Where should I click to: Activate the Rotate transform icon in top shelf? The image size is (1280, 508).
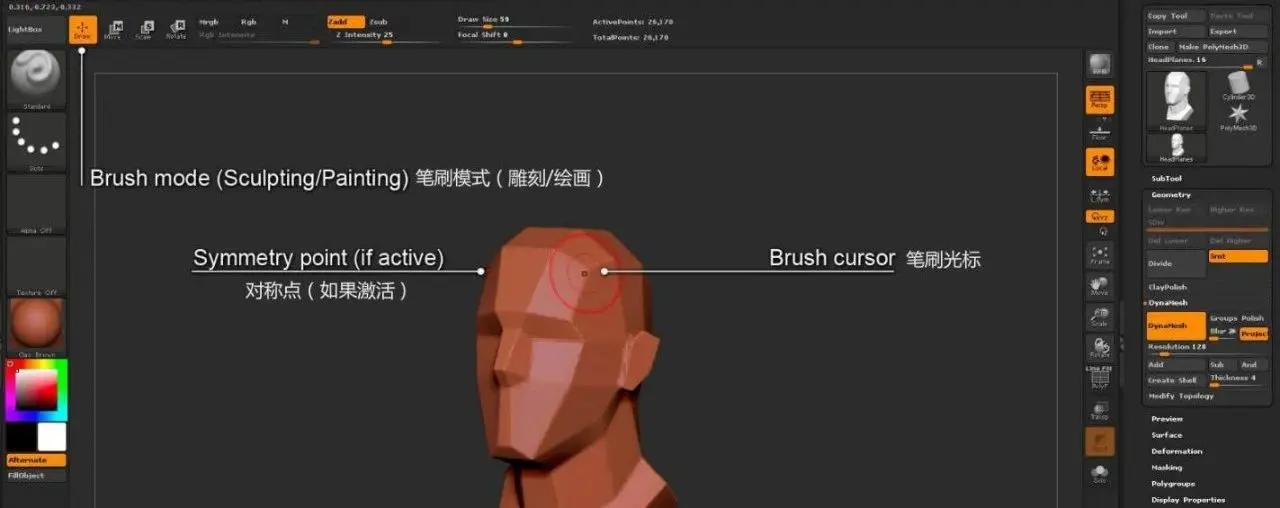[x=176, y=30]
